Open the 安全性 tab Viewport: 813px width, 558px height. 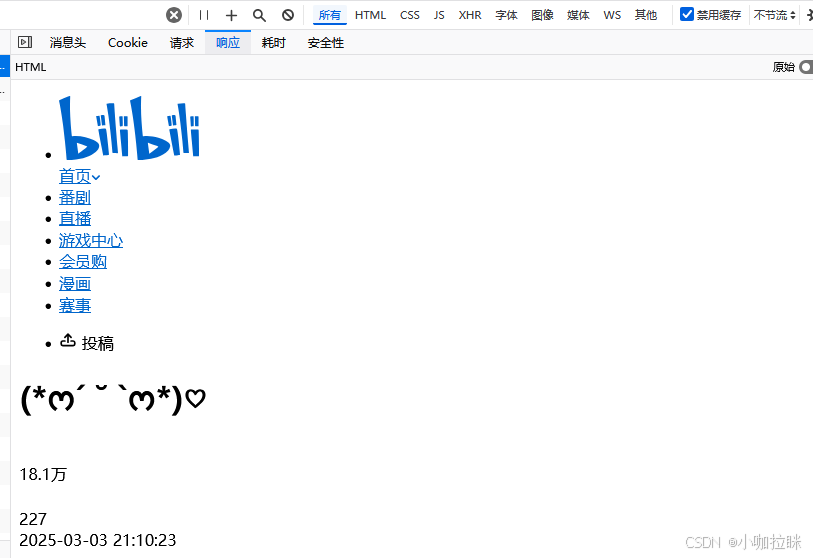(x=326, y=43)
